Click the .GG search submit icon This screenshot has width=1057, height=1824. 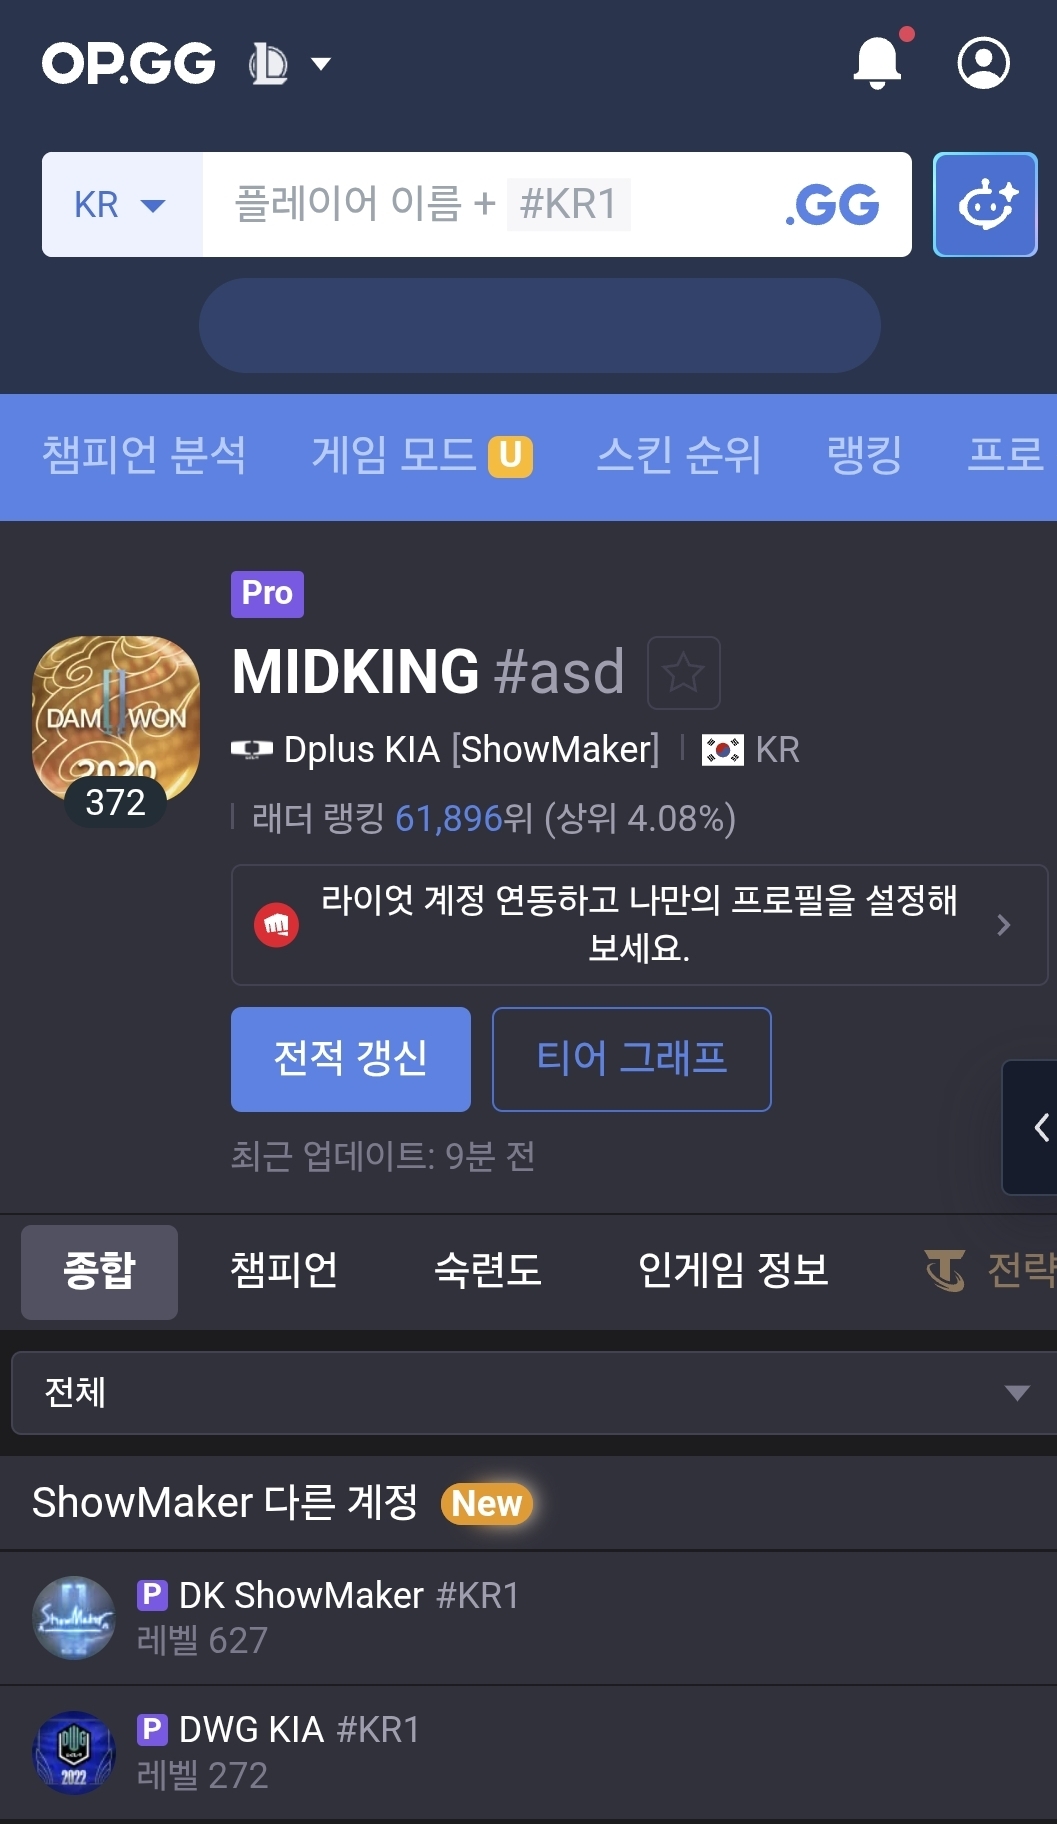[832, 205]
